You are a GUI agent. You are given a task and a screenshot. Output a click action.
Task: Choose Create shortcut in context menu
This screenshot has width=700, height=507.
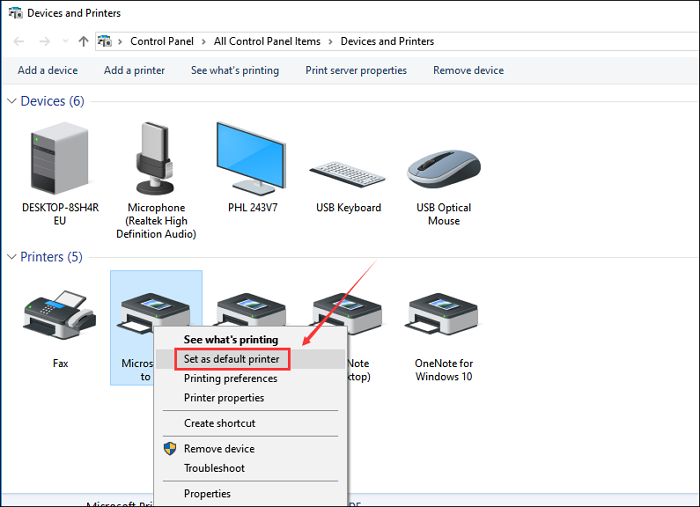pos(220,423)
